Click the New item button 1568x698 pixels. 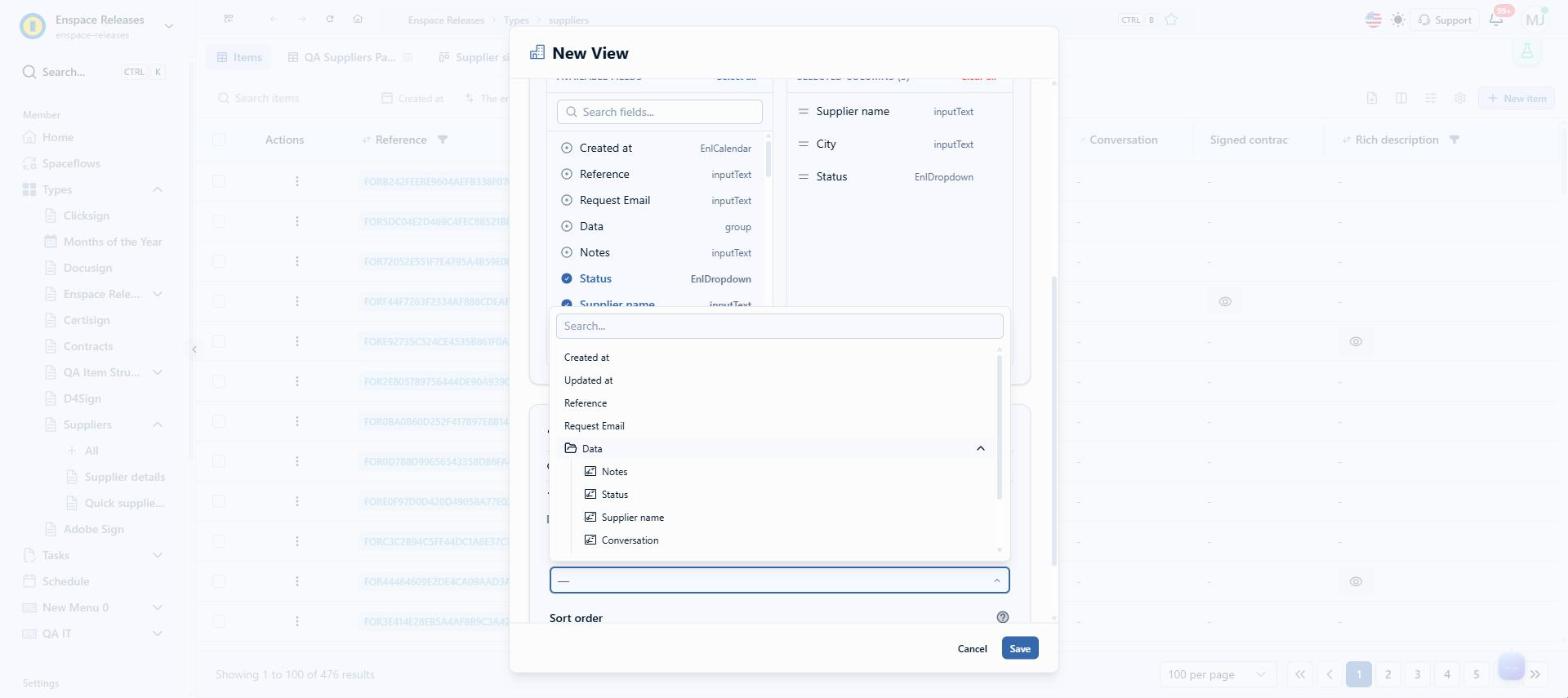coord(1517,98)
